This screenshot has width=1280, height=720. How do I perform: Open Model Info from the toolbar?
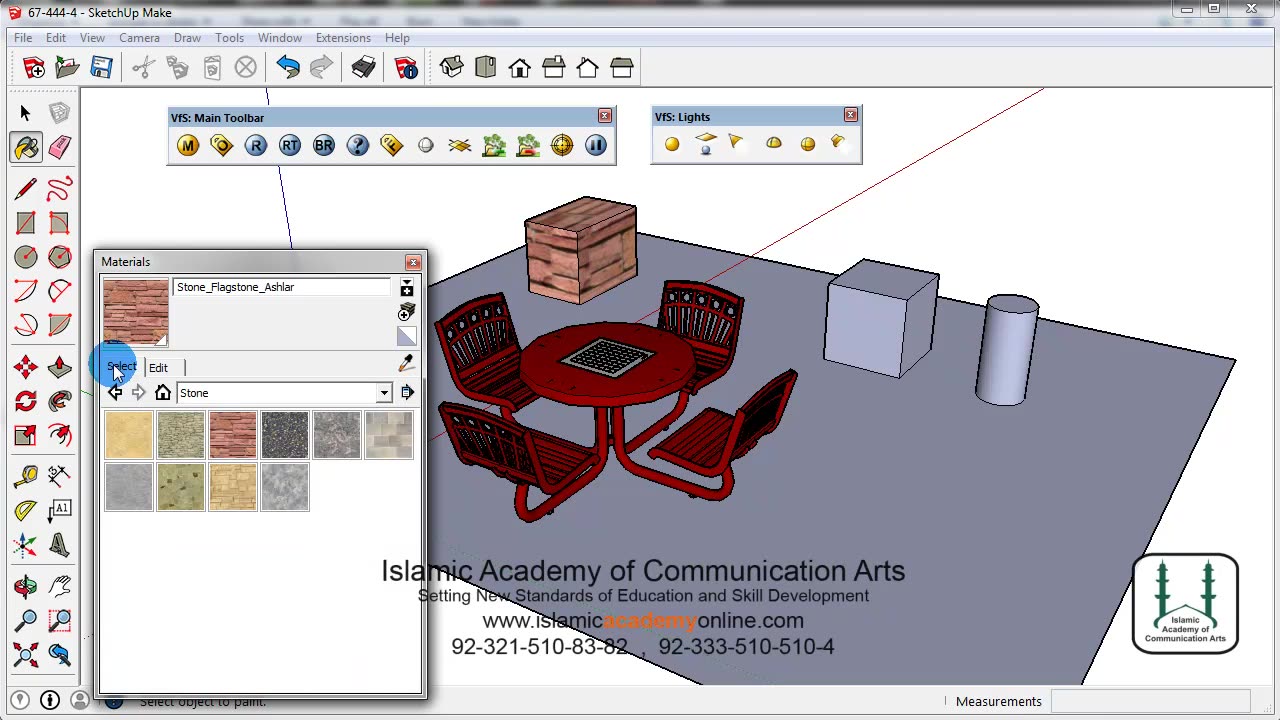[x=406, y=67]
